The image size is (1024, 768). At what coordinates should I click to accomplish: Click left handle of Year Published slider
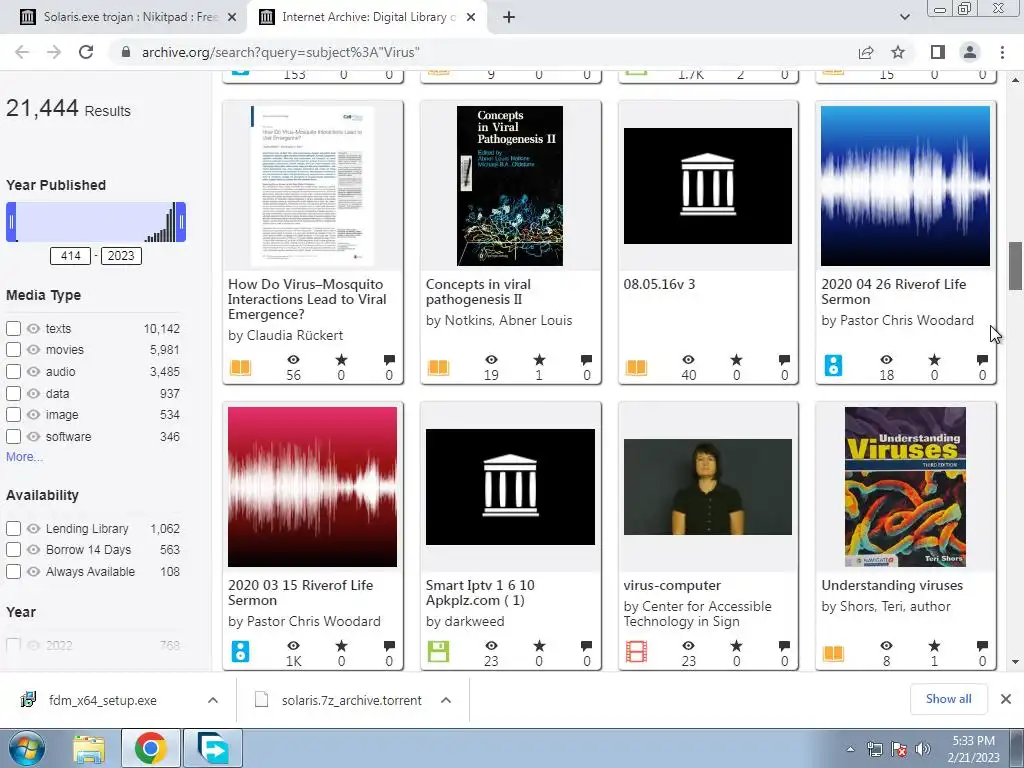click(x=11, y=222)
